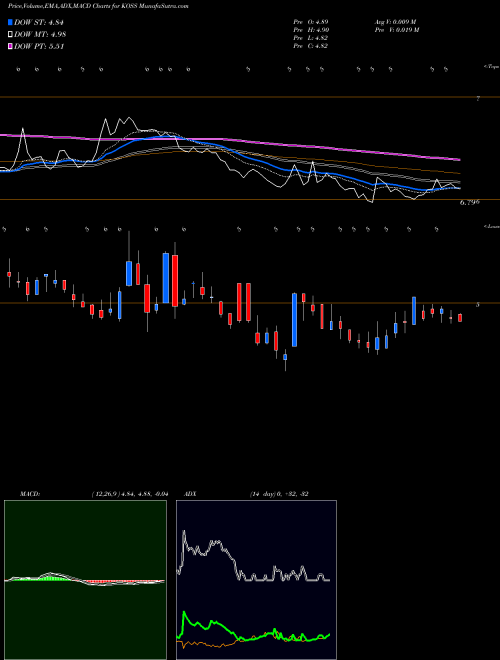Click the ADX panel title
Viewport: 500px width, 660px height.
pos(190,494)
